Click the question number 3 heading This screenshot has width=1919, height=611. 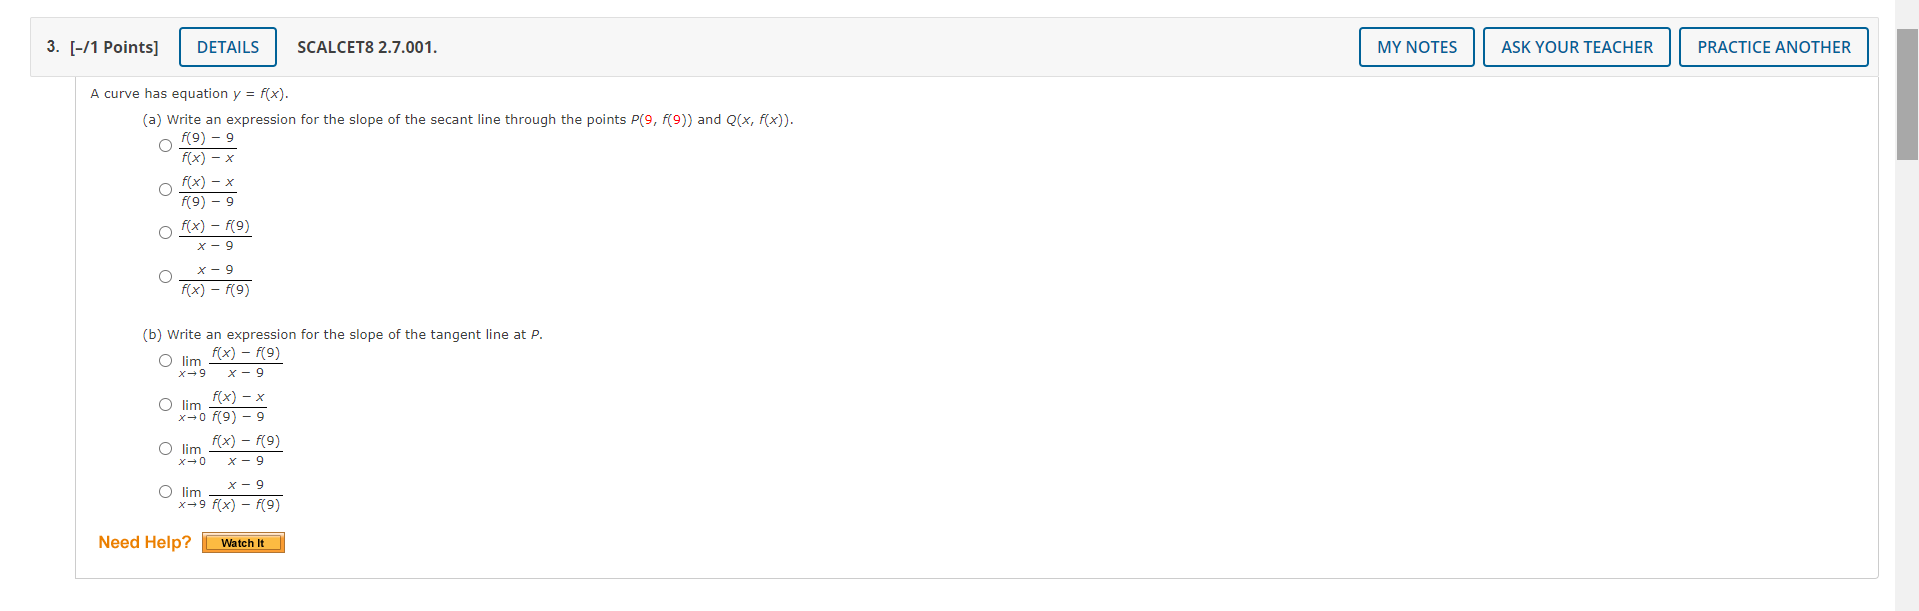click(x=50, y=47)
